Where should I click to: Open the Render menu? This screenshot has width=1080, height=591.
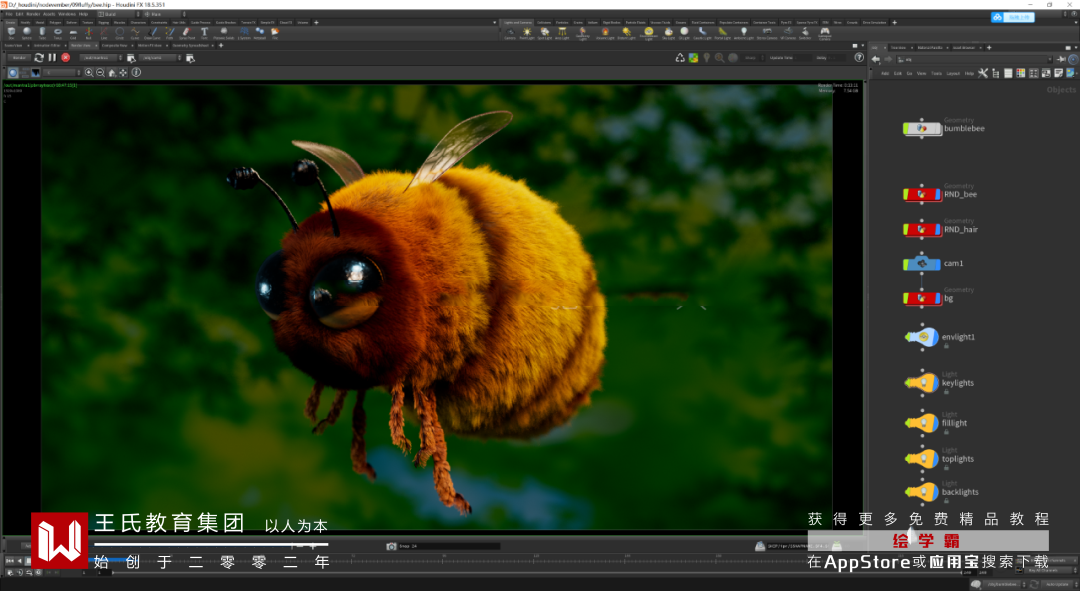33,14
